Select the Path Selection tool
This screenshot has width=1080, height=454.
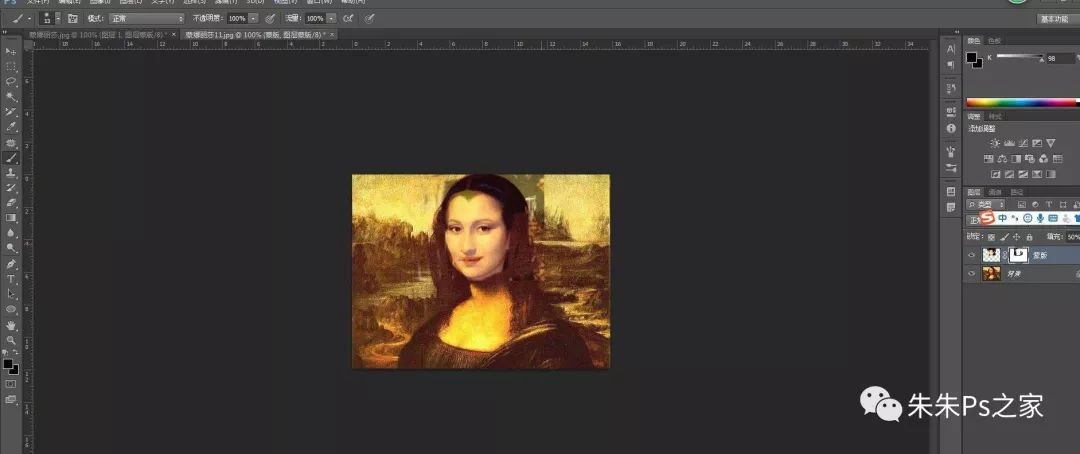(11, 294)
